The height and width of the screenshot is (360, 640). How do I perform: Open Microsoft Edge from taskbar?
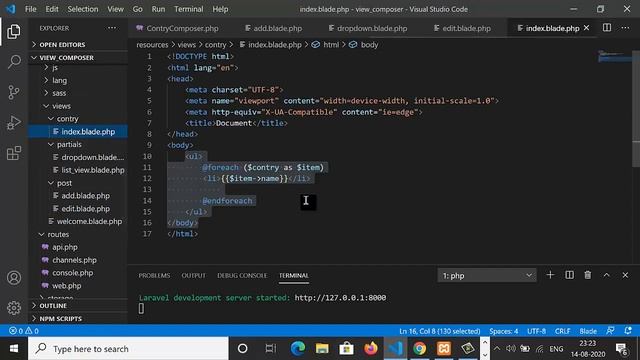[298, 349]
